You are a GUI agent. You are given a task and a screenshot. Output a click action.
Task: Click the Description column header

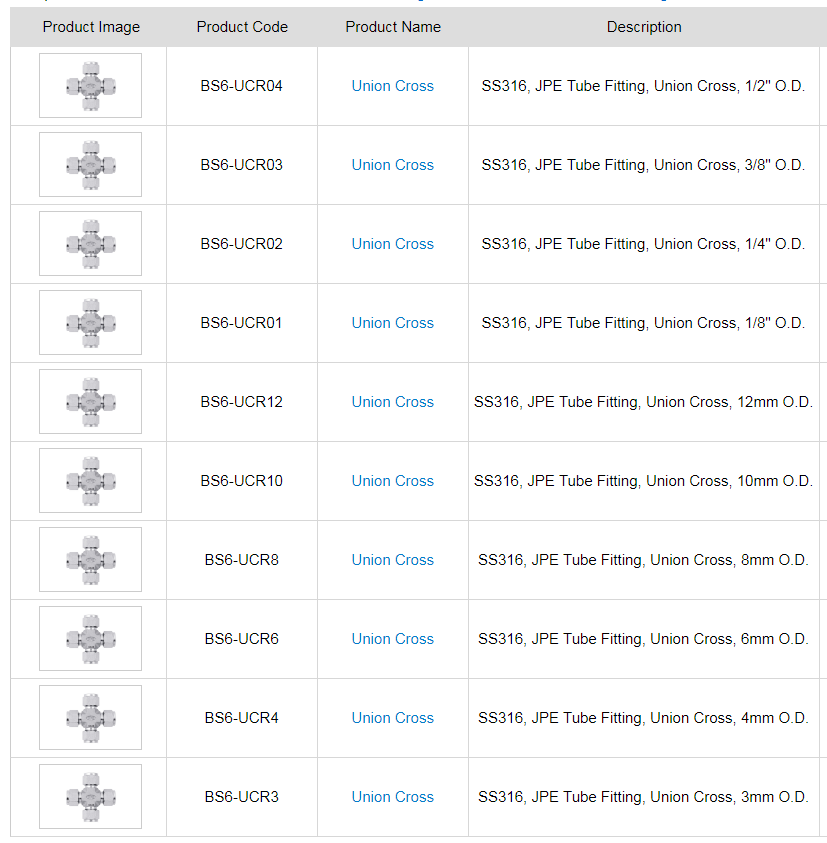click(644, 27)
